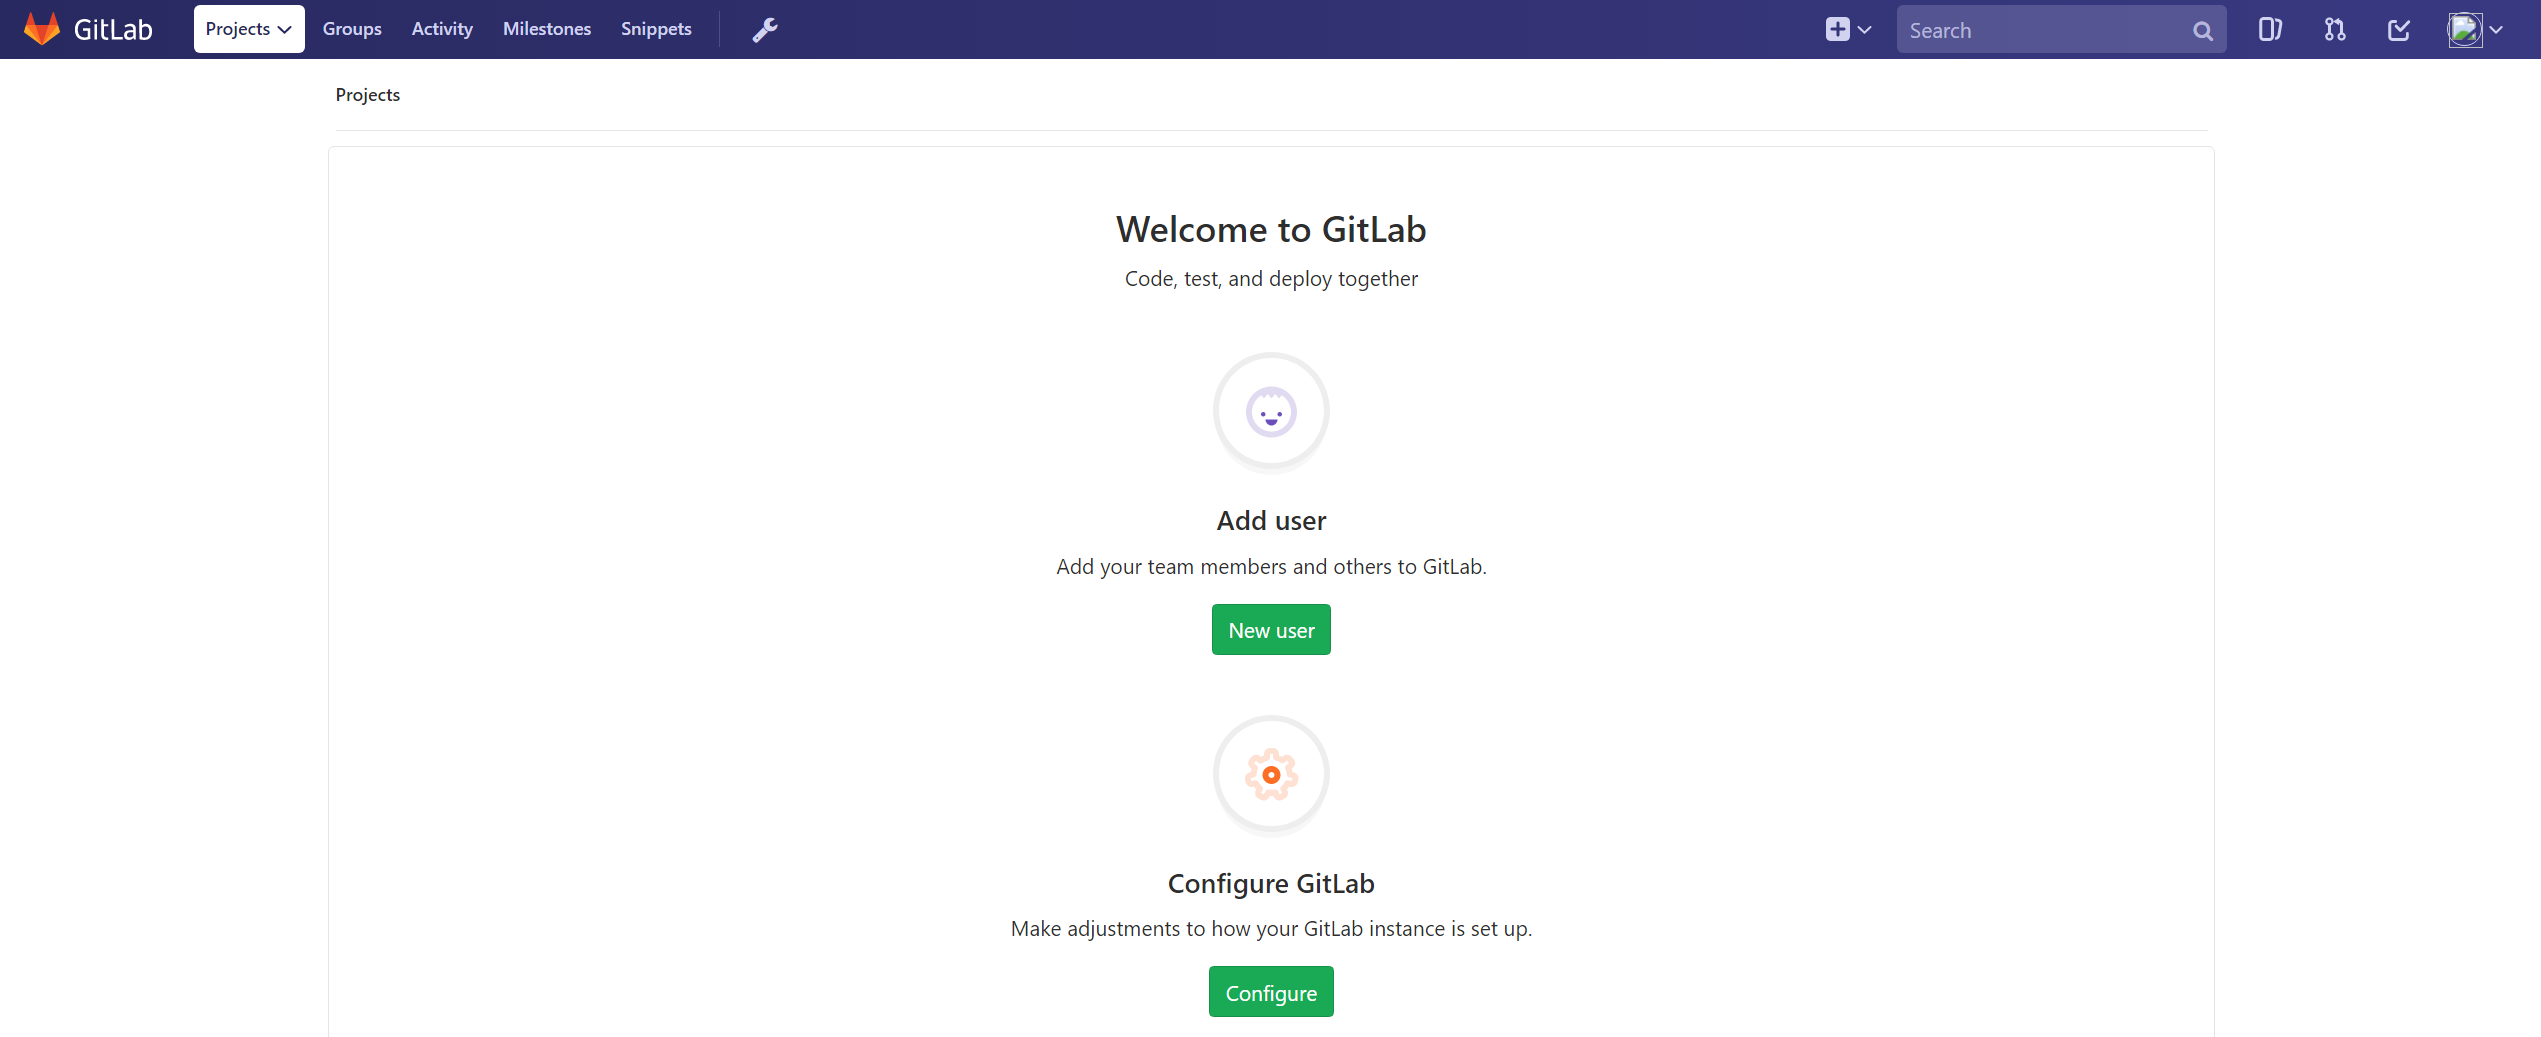Expand the chevron beside the plus icon
The image size is (2541, 1037).
[x=1865, y=30]
